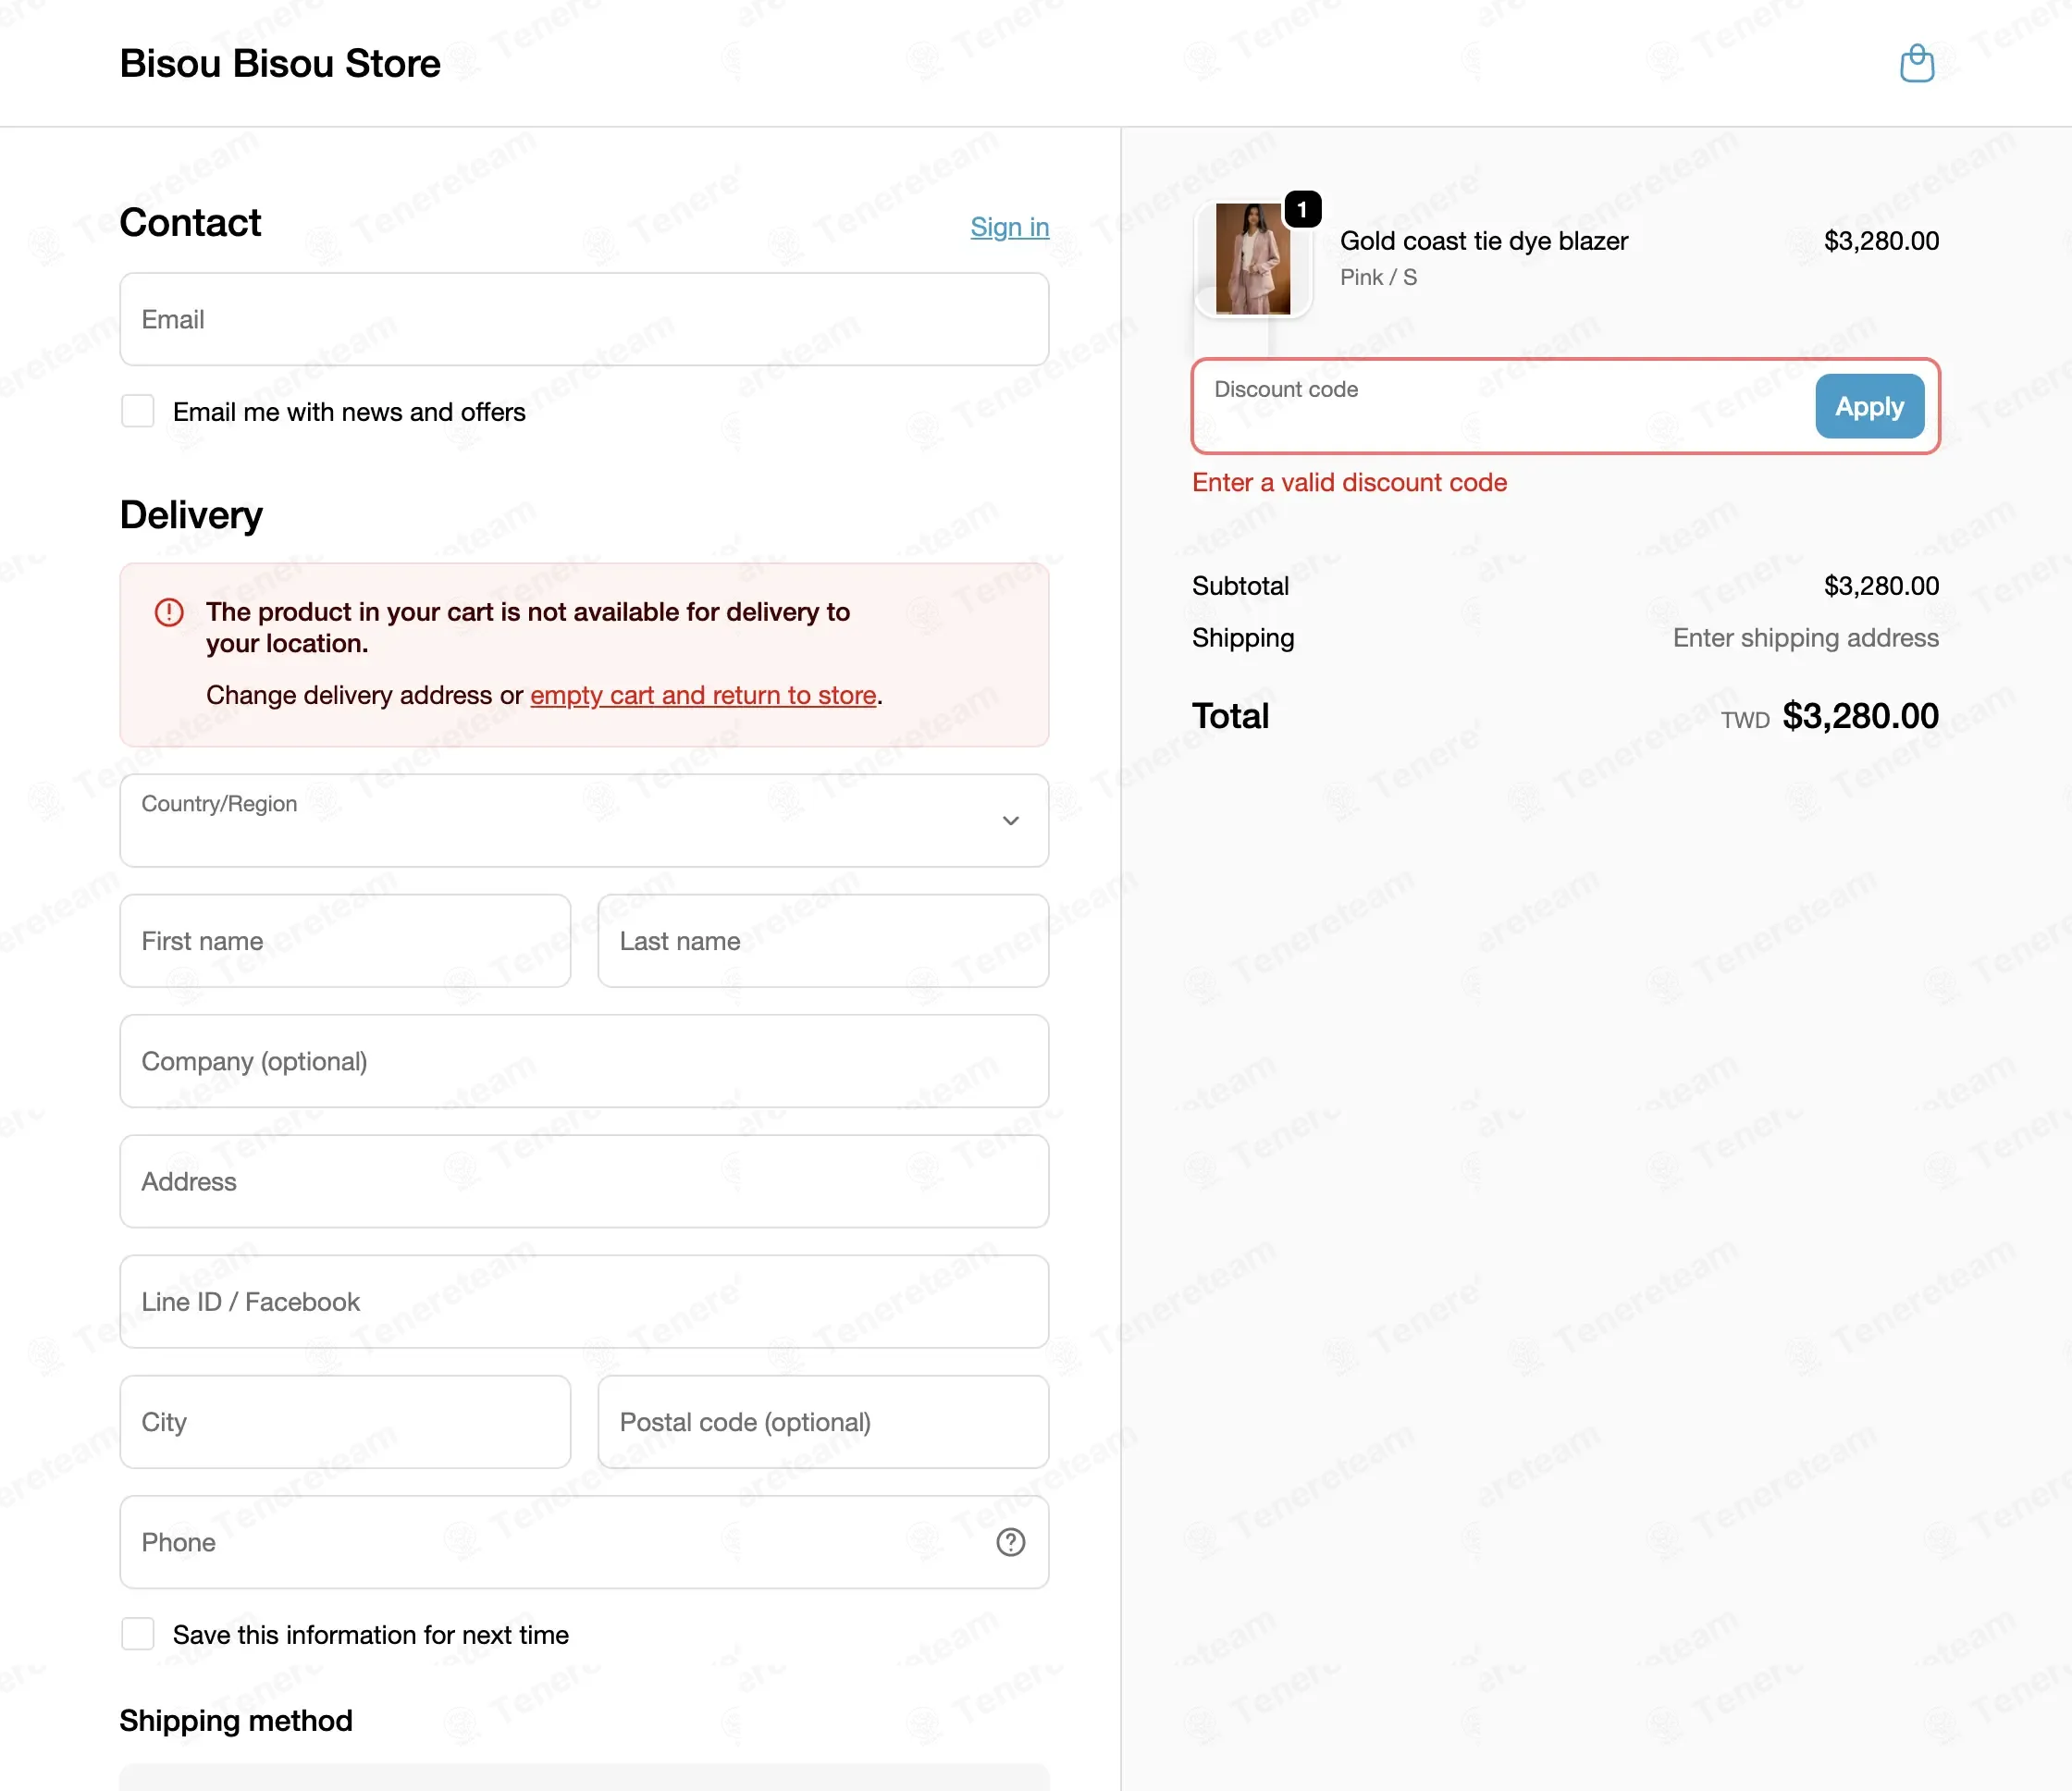Click the Enter a valid discount code error
Image resolution: width=2072 pixels, height=1791 pixels.
pos(1349,483)
